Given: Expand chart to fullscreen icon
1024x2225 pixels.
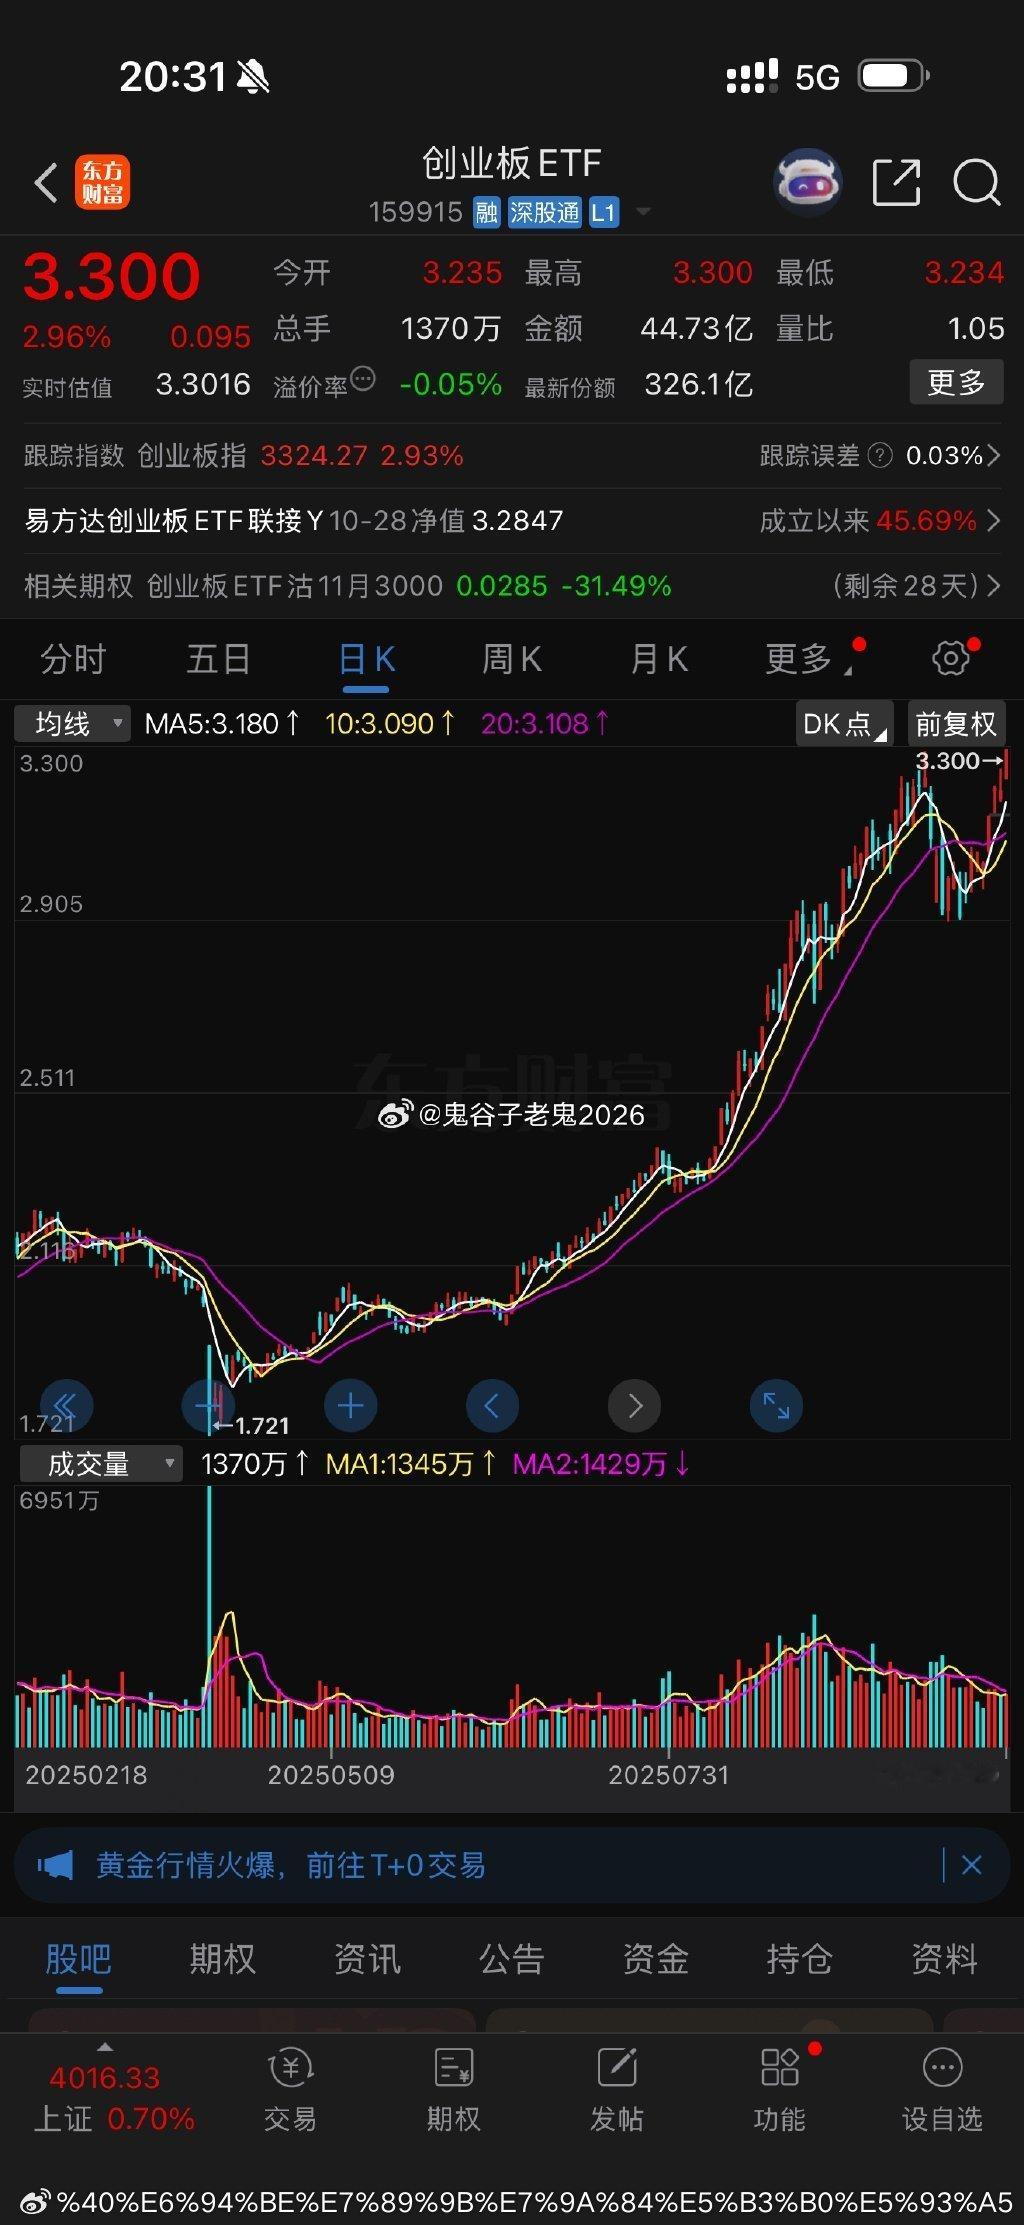Looking at the screenshot, I should (776, 1405).
